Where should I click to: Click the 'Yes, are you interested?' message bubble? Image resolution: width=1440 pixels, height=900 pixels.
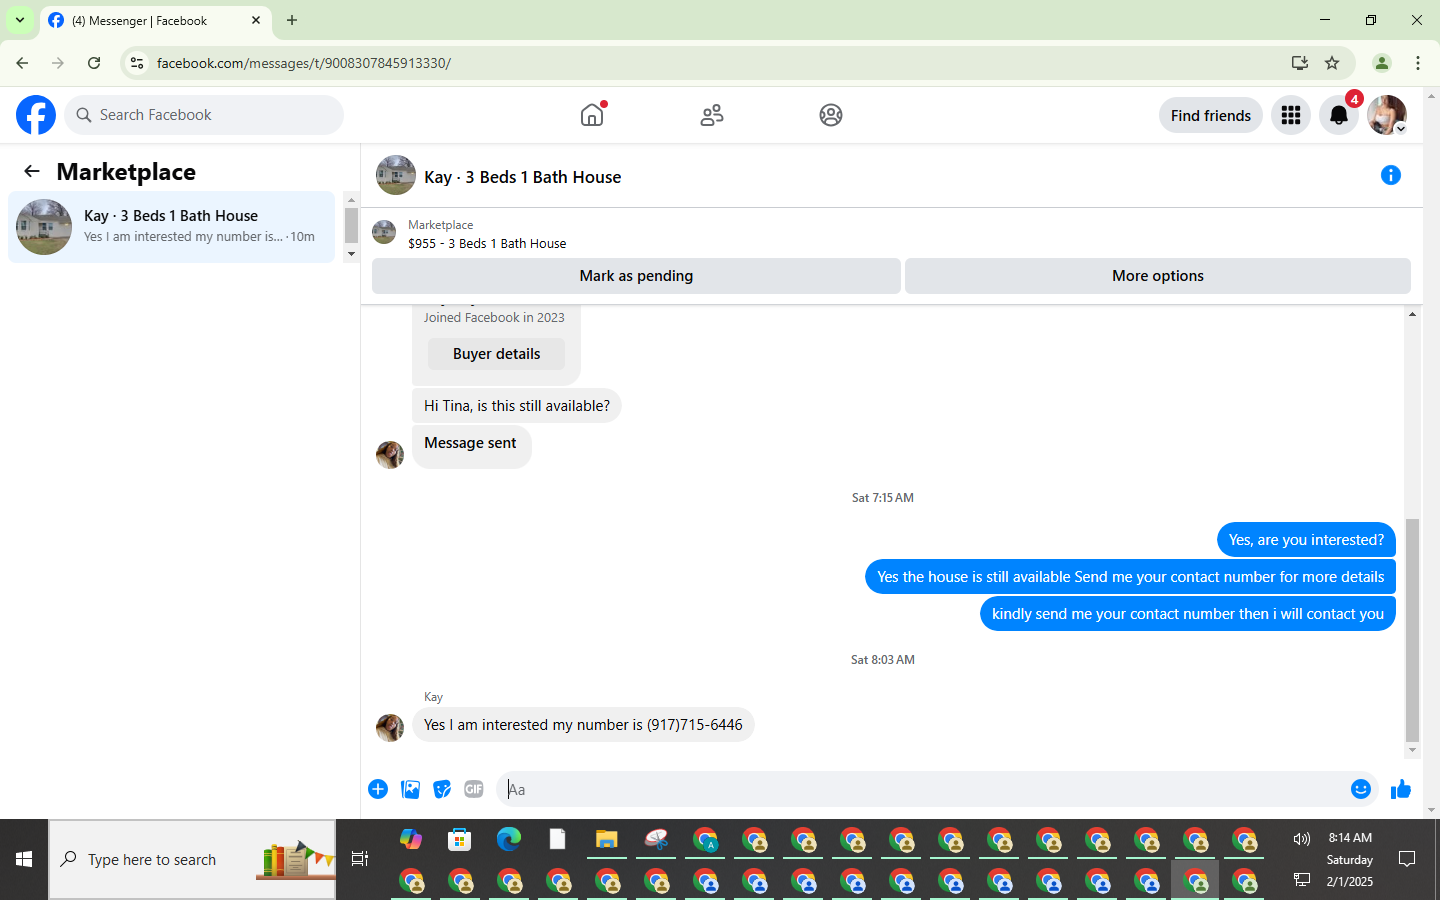(1306, 539)
